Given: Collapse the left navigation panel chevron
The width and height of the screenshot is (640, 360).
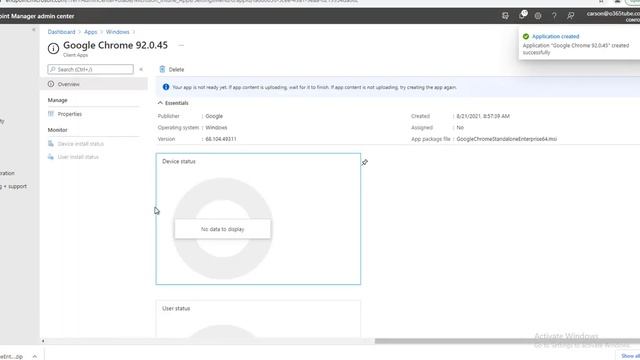Looking at the screenshot, I should pos(34,30).
